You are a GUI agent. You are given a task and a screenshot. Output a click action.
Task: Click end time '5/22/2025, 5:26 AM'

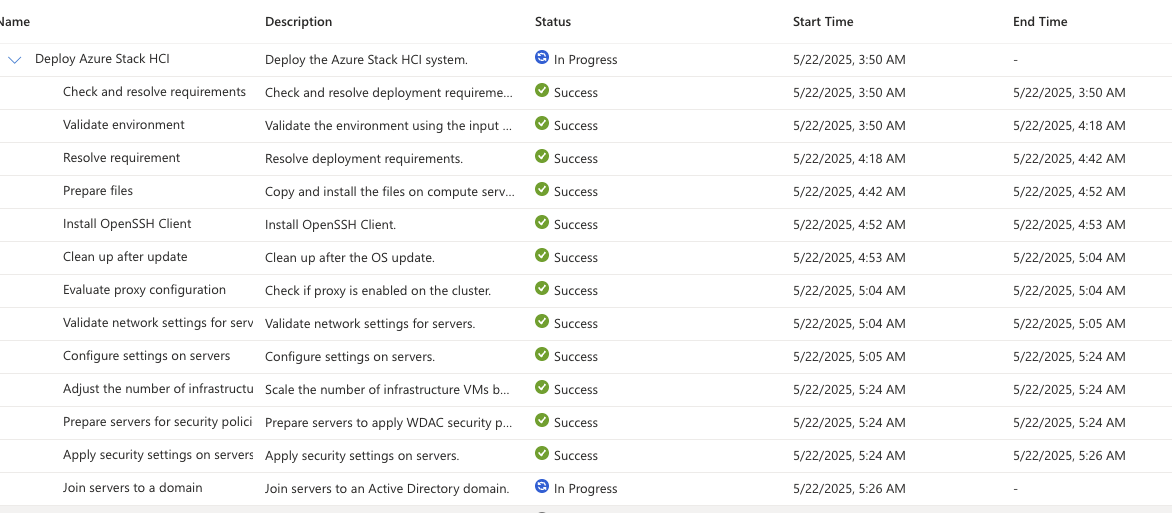click(x=1069, y=455)
